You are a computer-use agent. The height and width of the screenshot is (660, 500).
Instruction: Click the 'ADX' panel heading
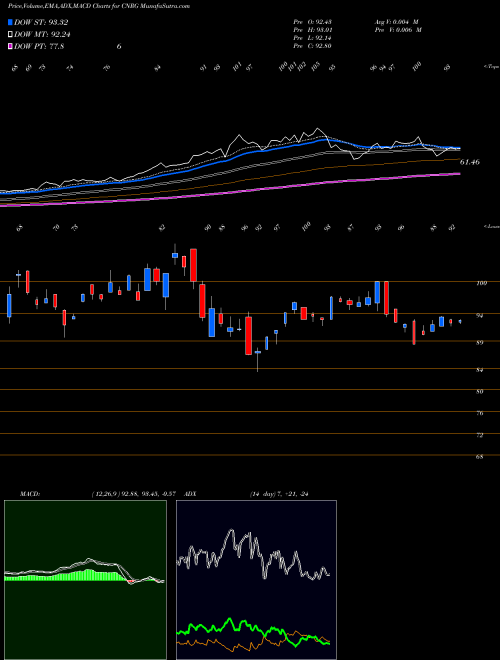tap(191, 494)
